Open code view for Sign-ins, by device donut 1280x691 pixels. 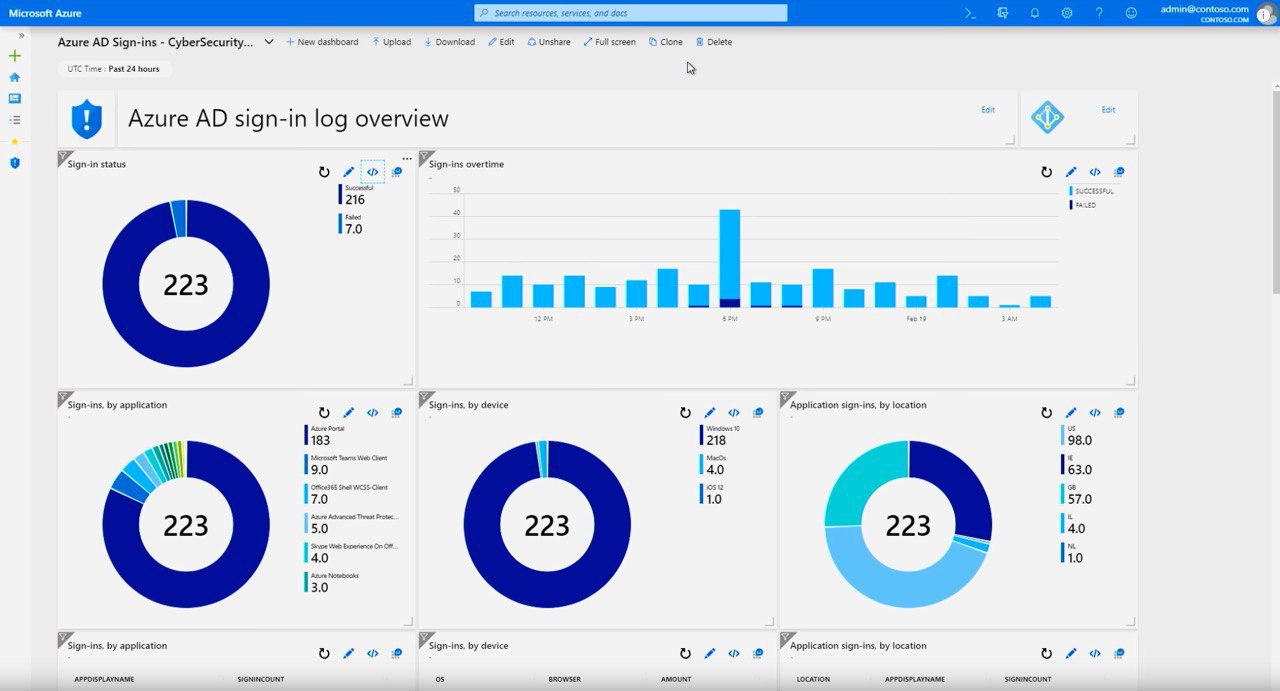tap(733, 412)
